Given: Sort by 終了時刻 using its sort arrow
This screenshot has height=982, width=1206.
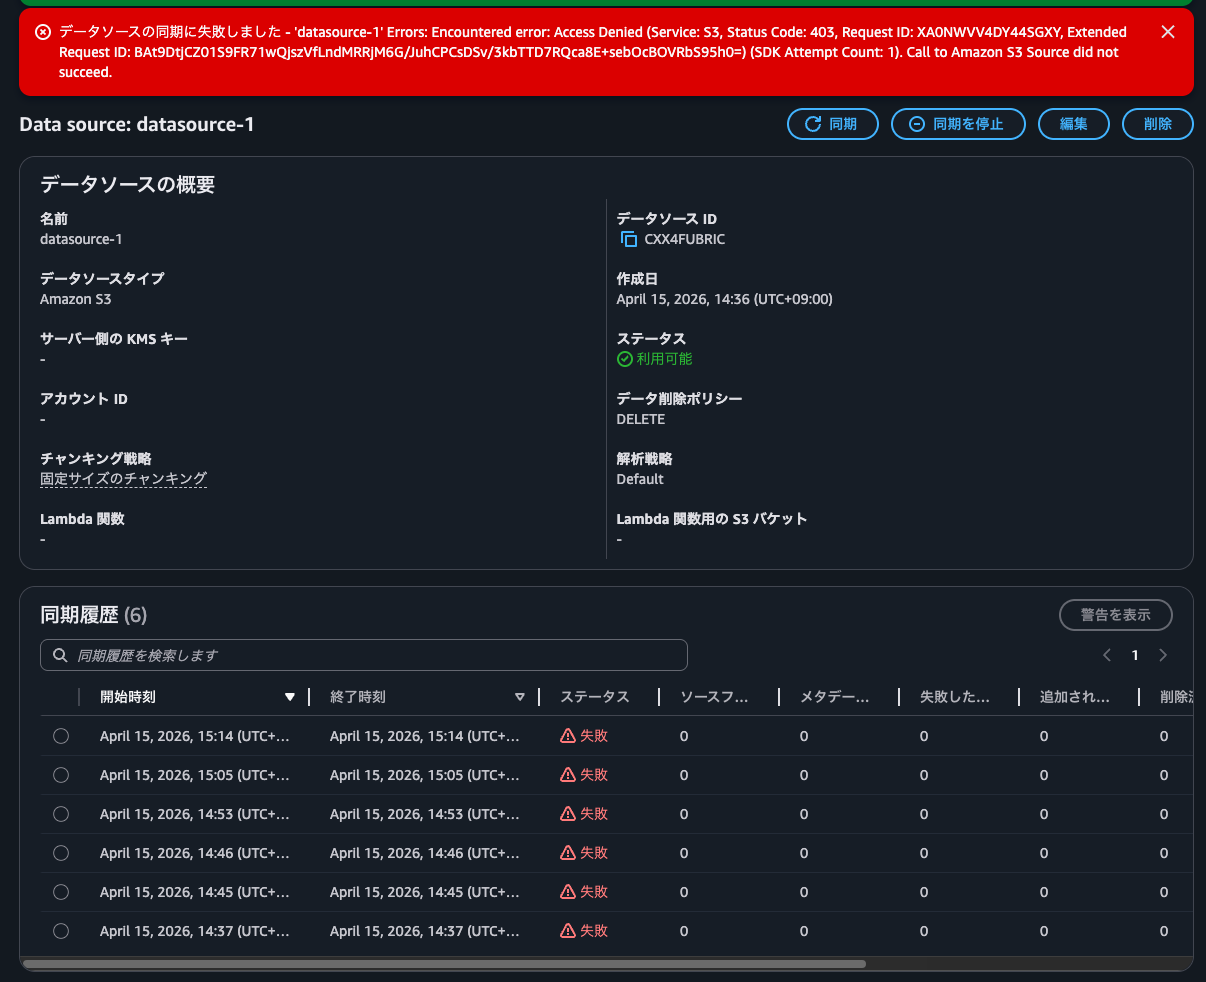Looking at the screenshot, I should tap(520, 696).
